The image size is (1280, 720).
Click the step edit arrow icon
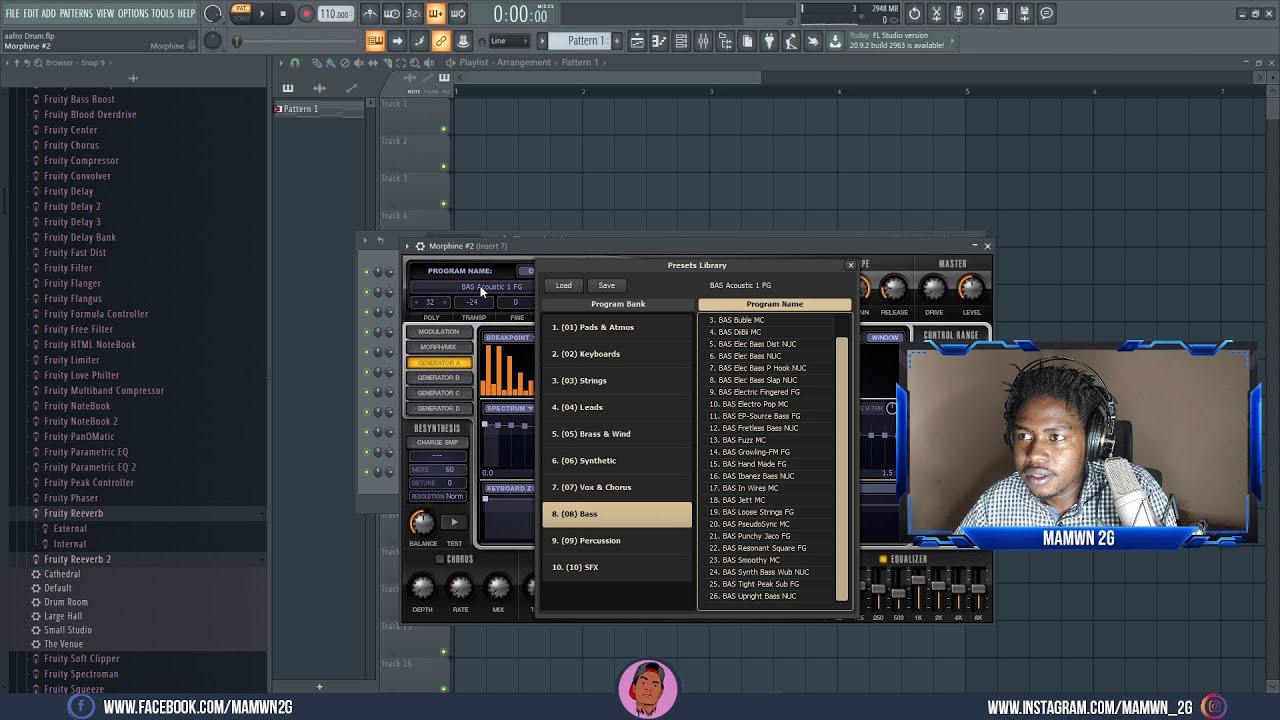click(x=397, y=41)
